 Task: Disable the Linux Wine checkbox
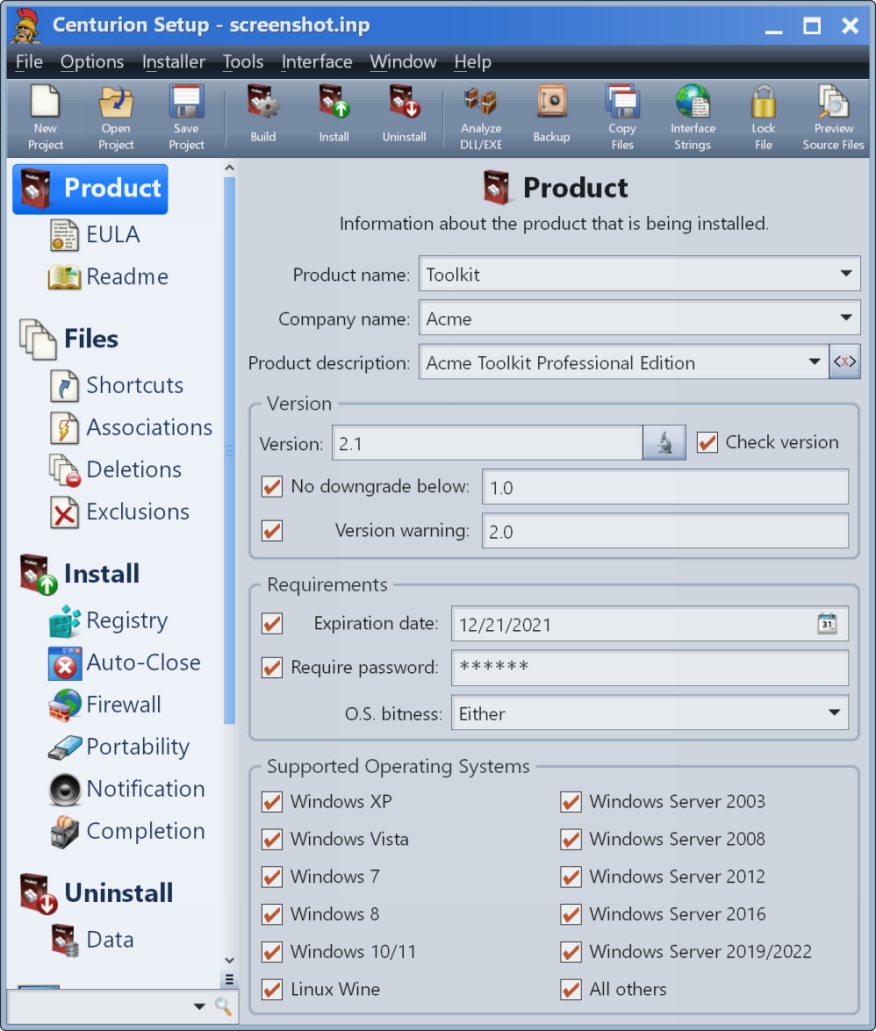point(272,989)
